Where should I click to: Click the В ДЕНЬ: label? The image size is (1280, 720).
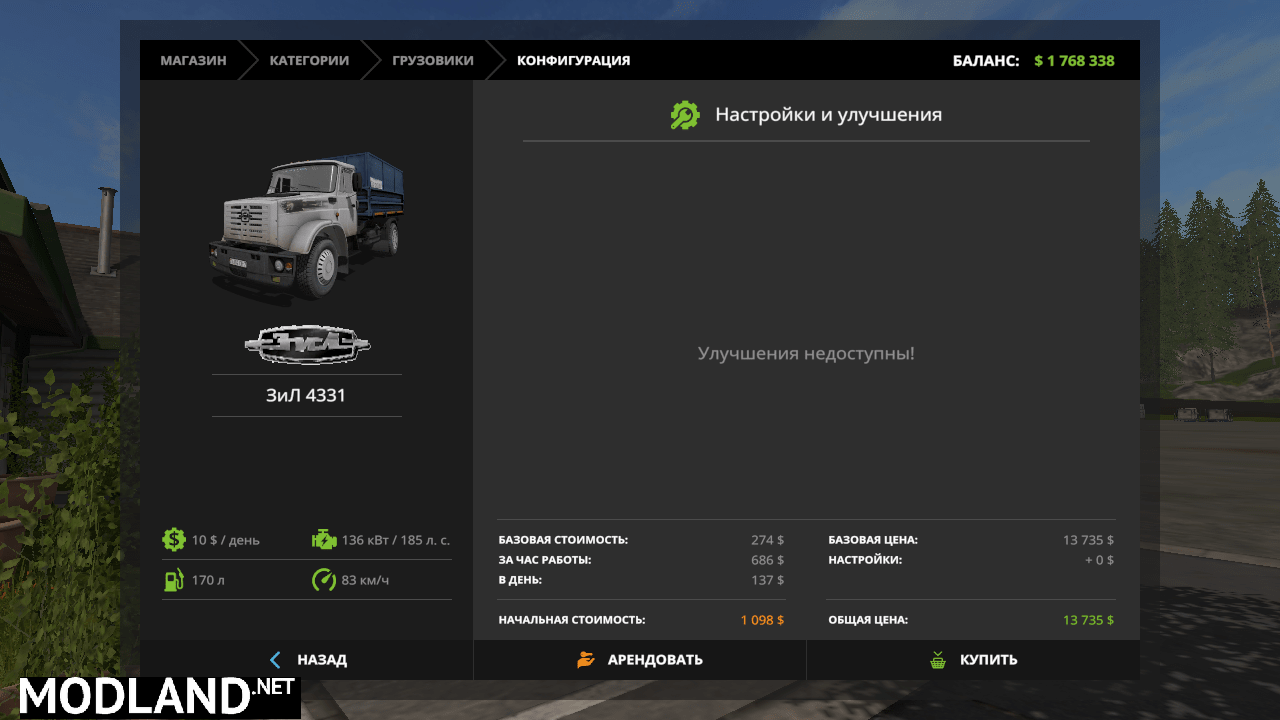click(x=520, y=580)
